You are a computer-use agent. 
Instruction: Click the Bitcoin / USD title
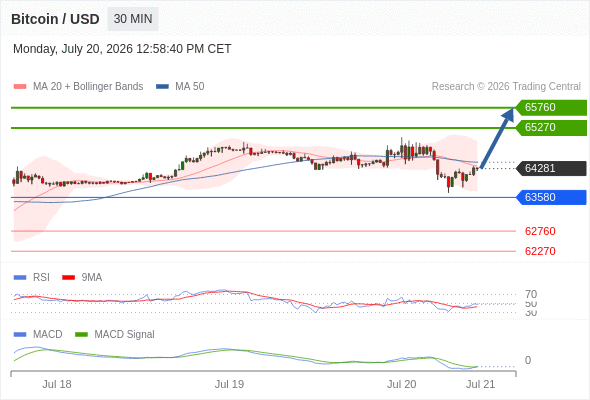(55, 19)
